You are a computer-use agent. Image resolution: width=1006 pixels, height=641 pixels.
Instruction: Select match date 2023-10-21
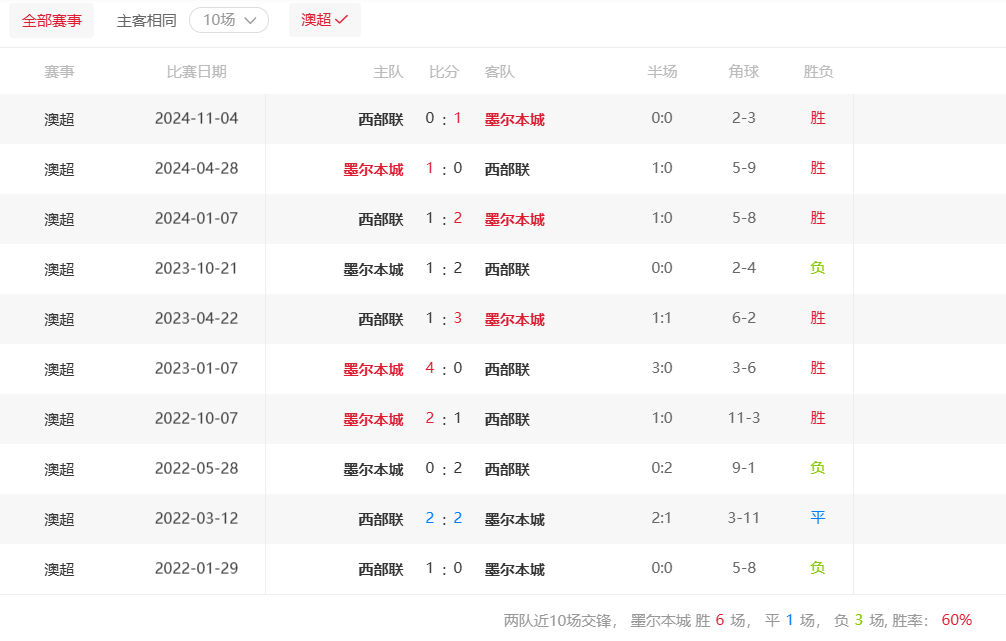(x=196, y=269)
